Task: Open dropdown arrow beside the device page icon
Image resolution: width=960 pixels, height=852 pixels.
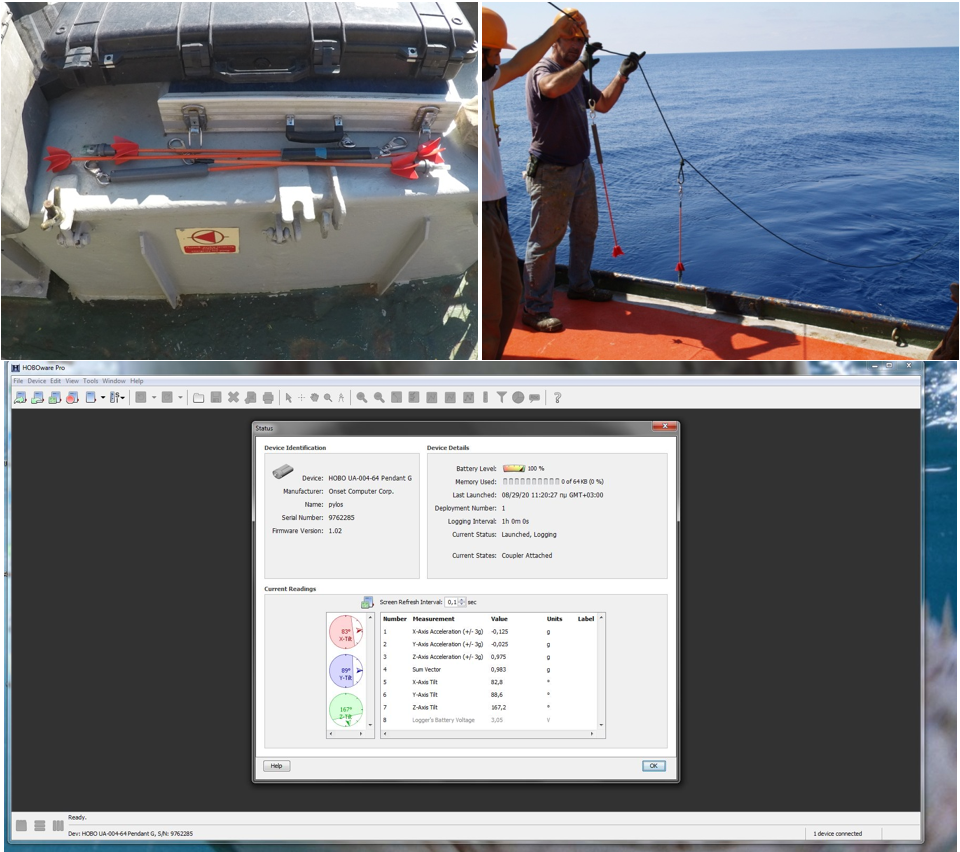Action: point(103,398)
